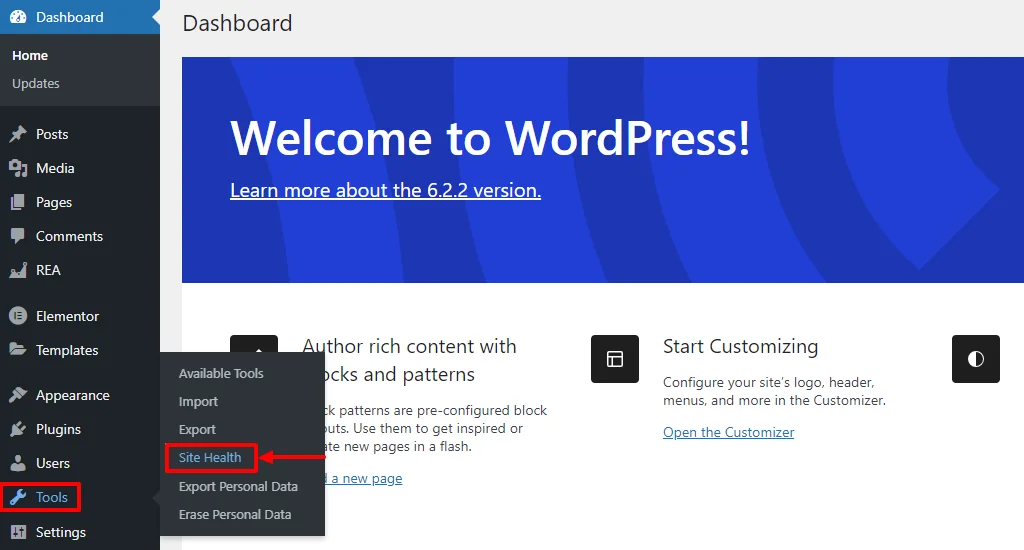Open Site Health from Tools flyout

click(210, 457)
